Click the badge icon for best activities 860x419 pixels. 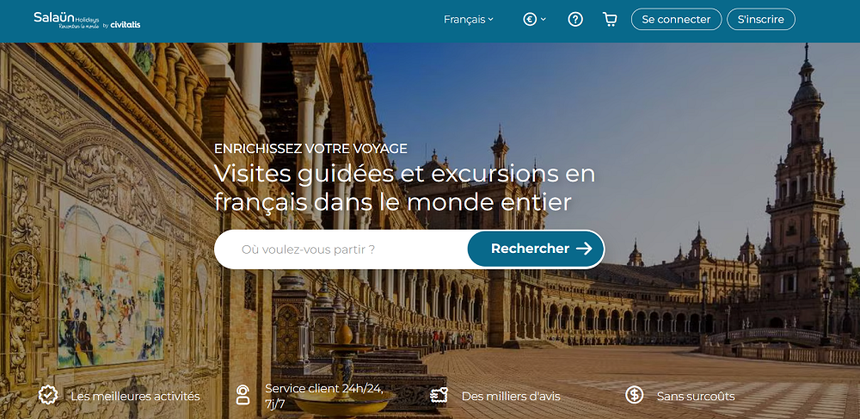click(48, 395)
